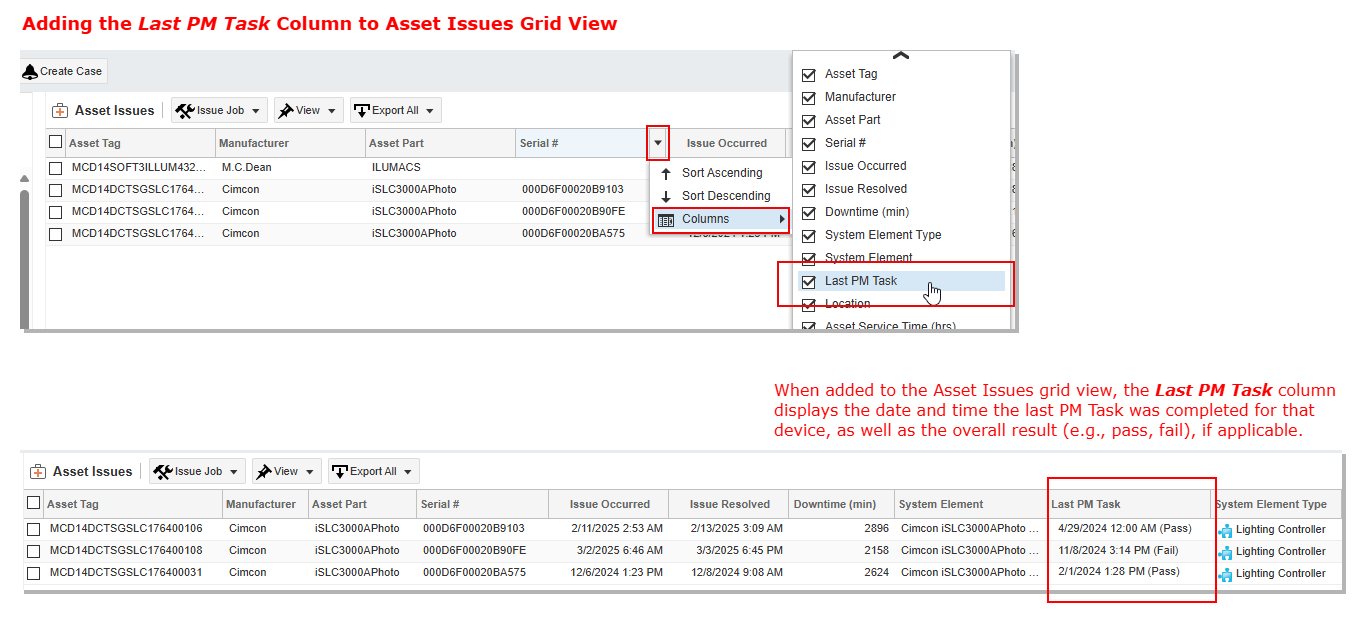Click the Sort Descending arrow icon
The image size is (1362, 622).
click(666, 196)
